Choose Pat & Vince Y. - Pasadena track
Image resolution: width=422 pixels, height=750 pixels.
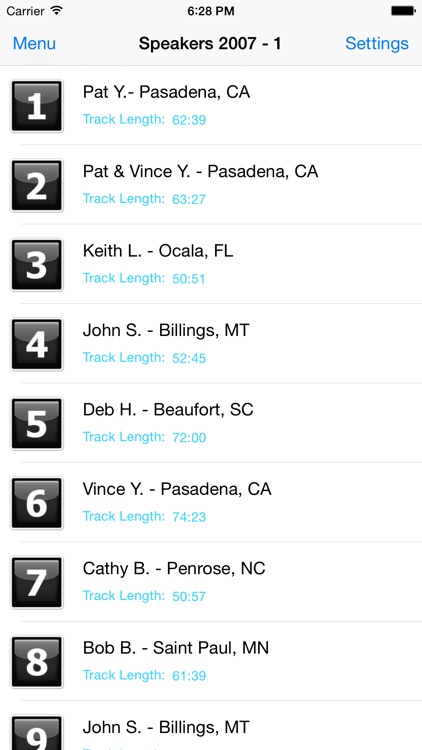pyautogui.click(x=211, y=185)
